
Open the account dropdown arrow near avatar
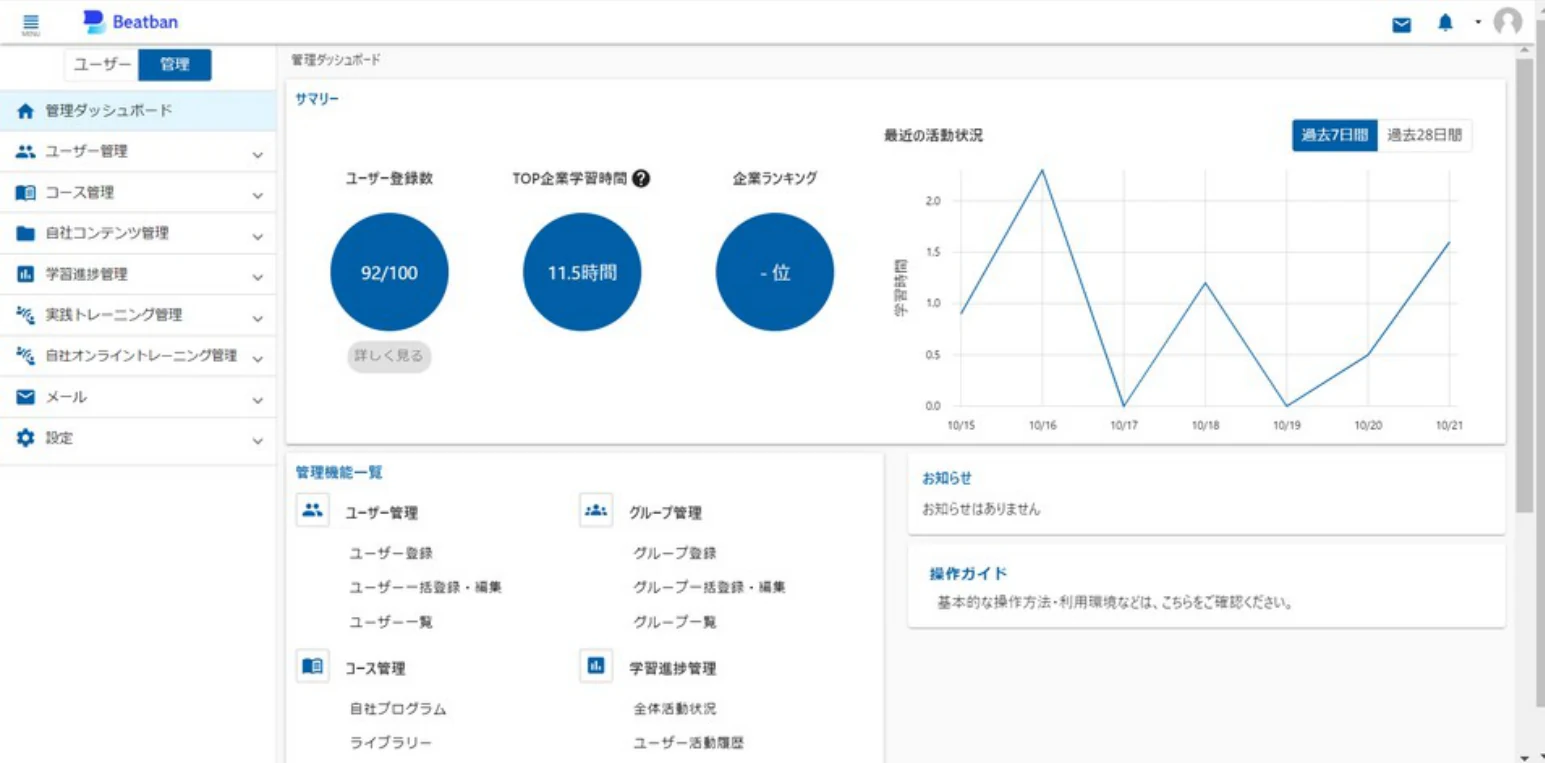coord(1477,22)
